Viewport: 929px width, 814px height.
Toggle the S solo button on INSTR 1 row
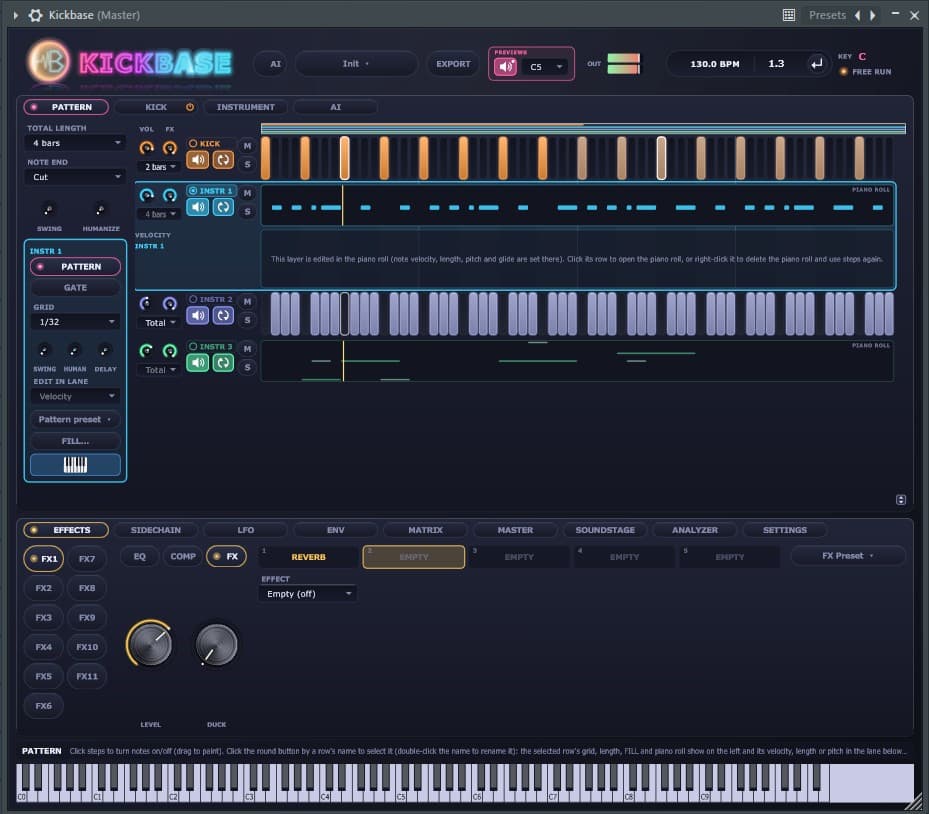[247, 211]
